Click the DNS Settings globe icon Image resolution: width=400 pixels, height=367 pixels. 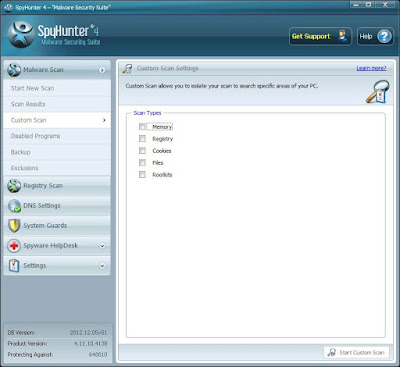14,206
